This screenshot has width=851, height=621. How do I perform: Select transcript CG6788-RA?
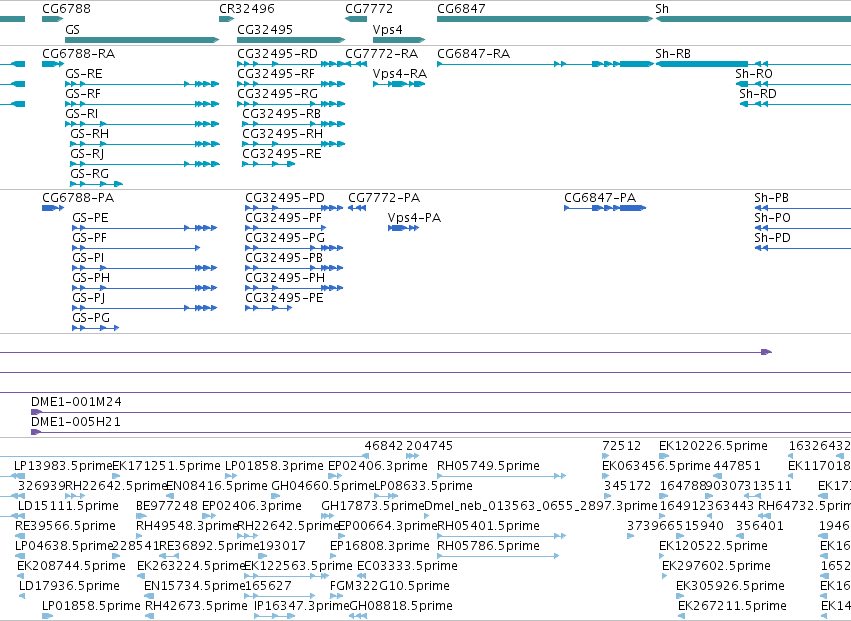coord(79,54)
